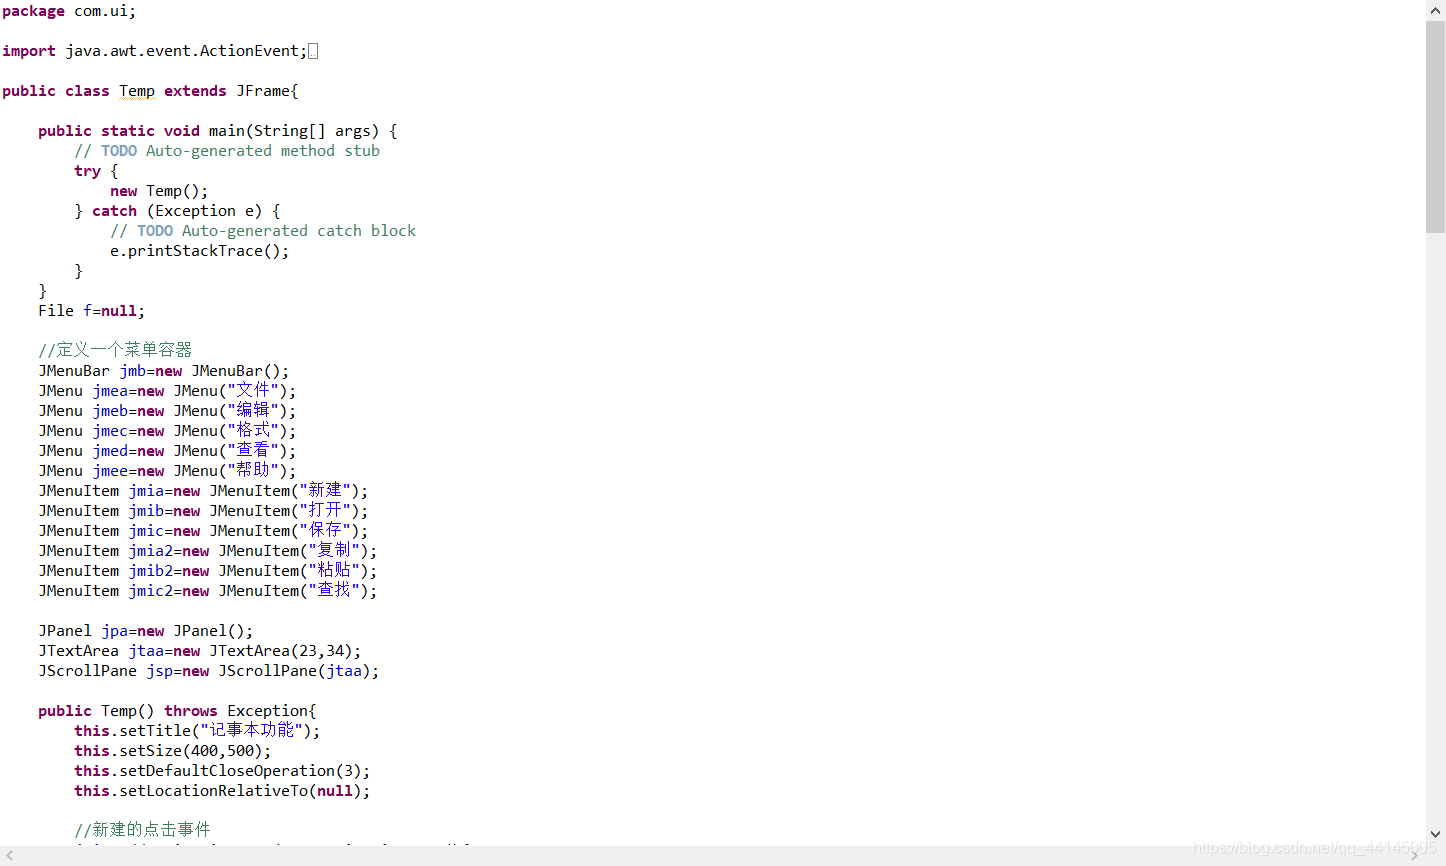Click the 'public Temp() throws Exception' constructor line

(177, 711)
